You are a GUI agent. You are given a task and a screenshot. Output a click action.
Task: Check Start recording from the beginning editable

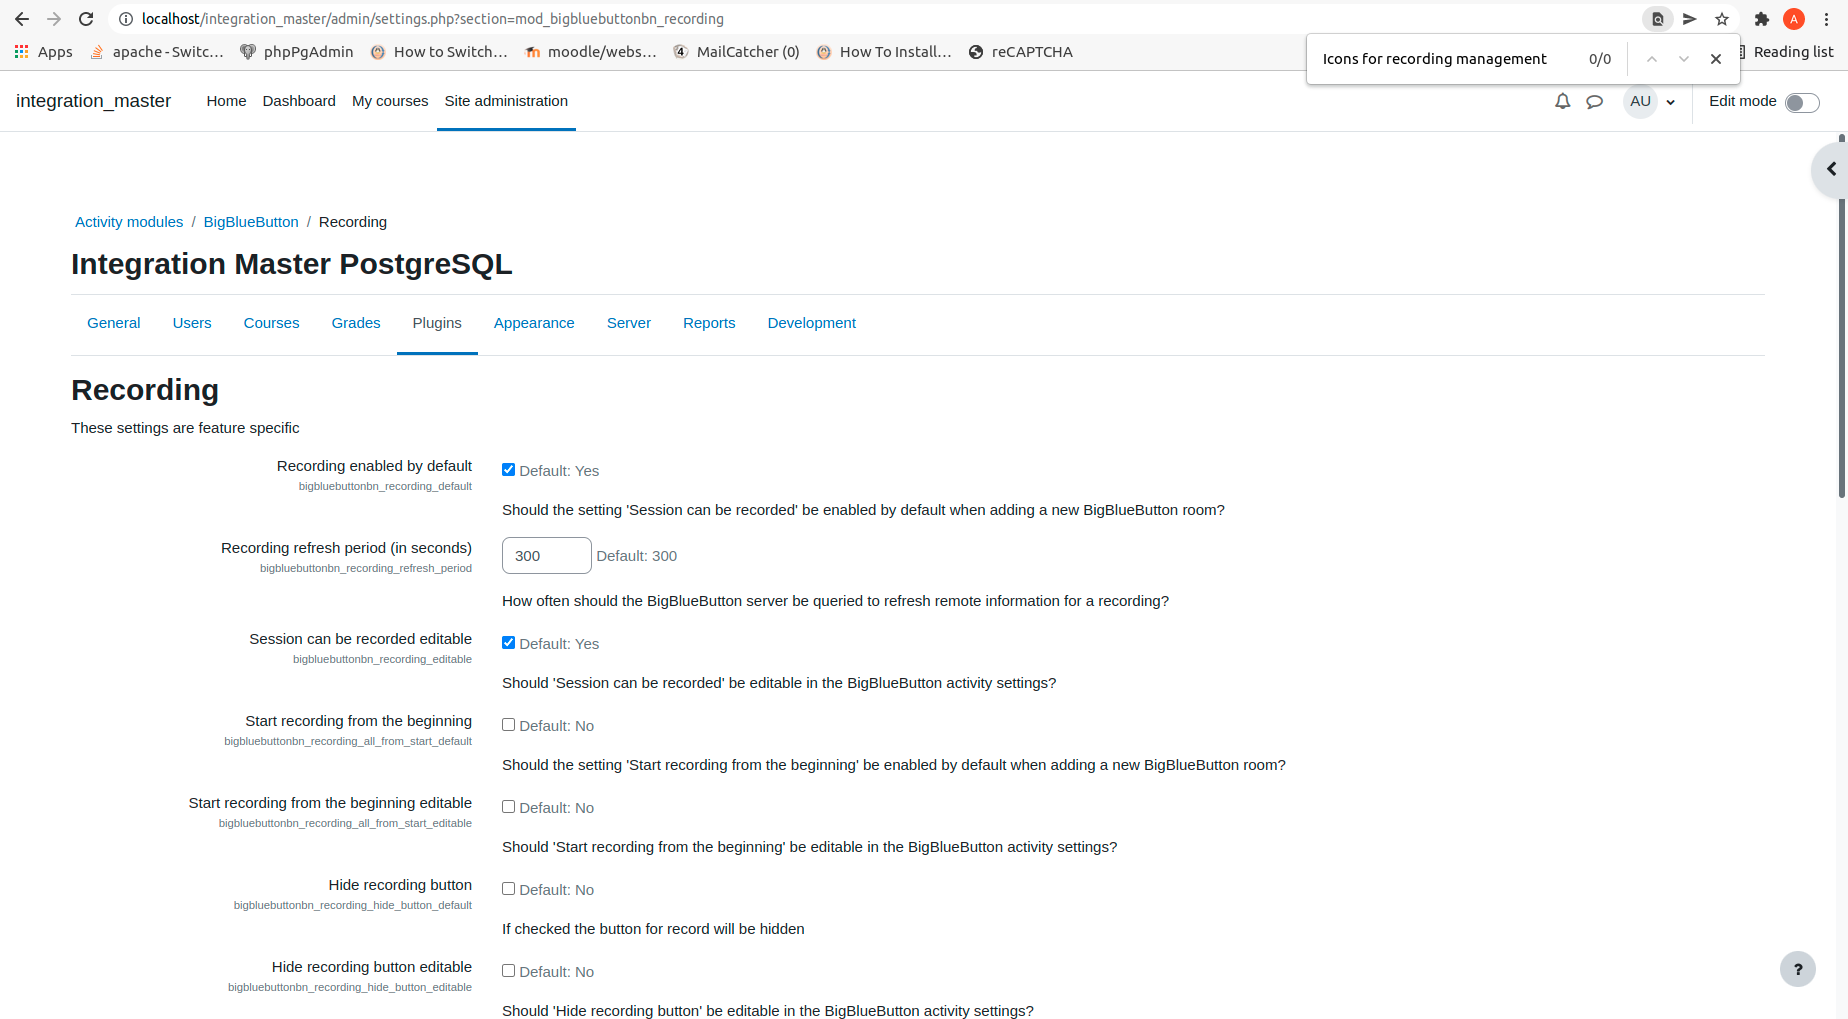click(x=508, y=807)
